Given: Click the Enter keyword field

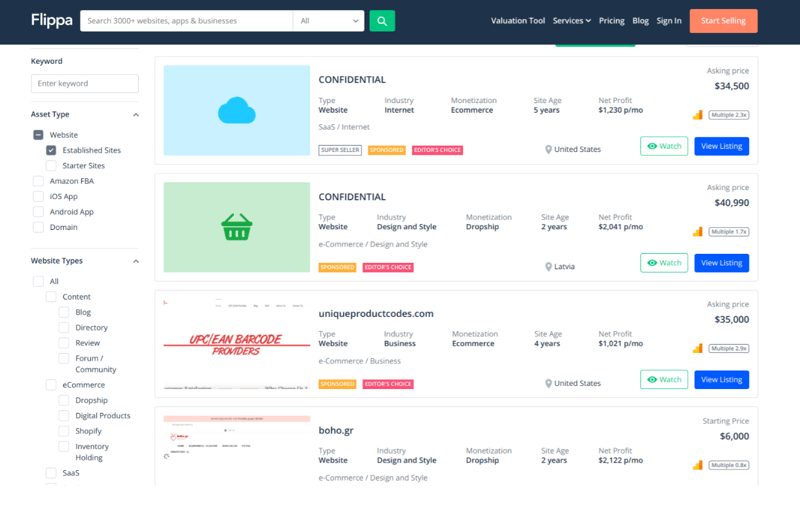Looking at the screenshot, I should [x=85, y=84].
